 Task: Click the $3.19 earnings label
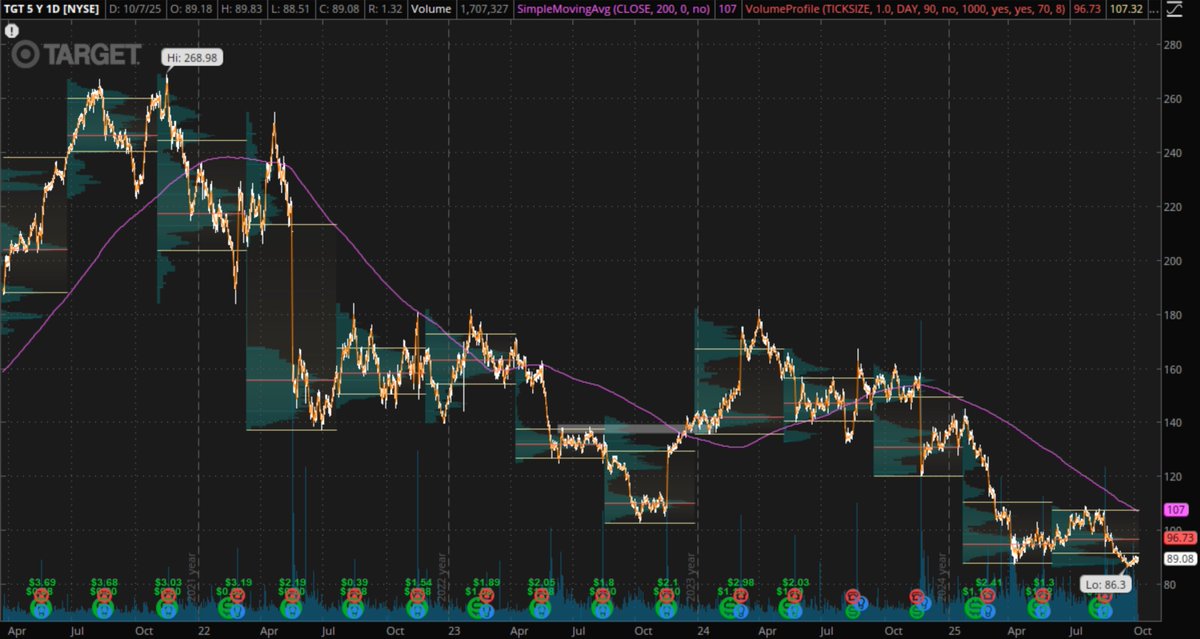pyautogui.click(x=238, y=582)
